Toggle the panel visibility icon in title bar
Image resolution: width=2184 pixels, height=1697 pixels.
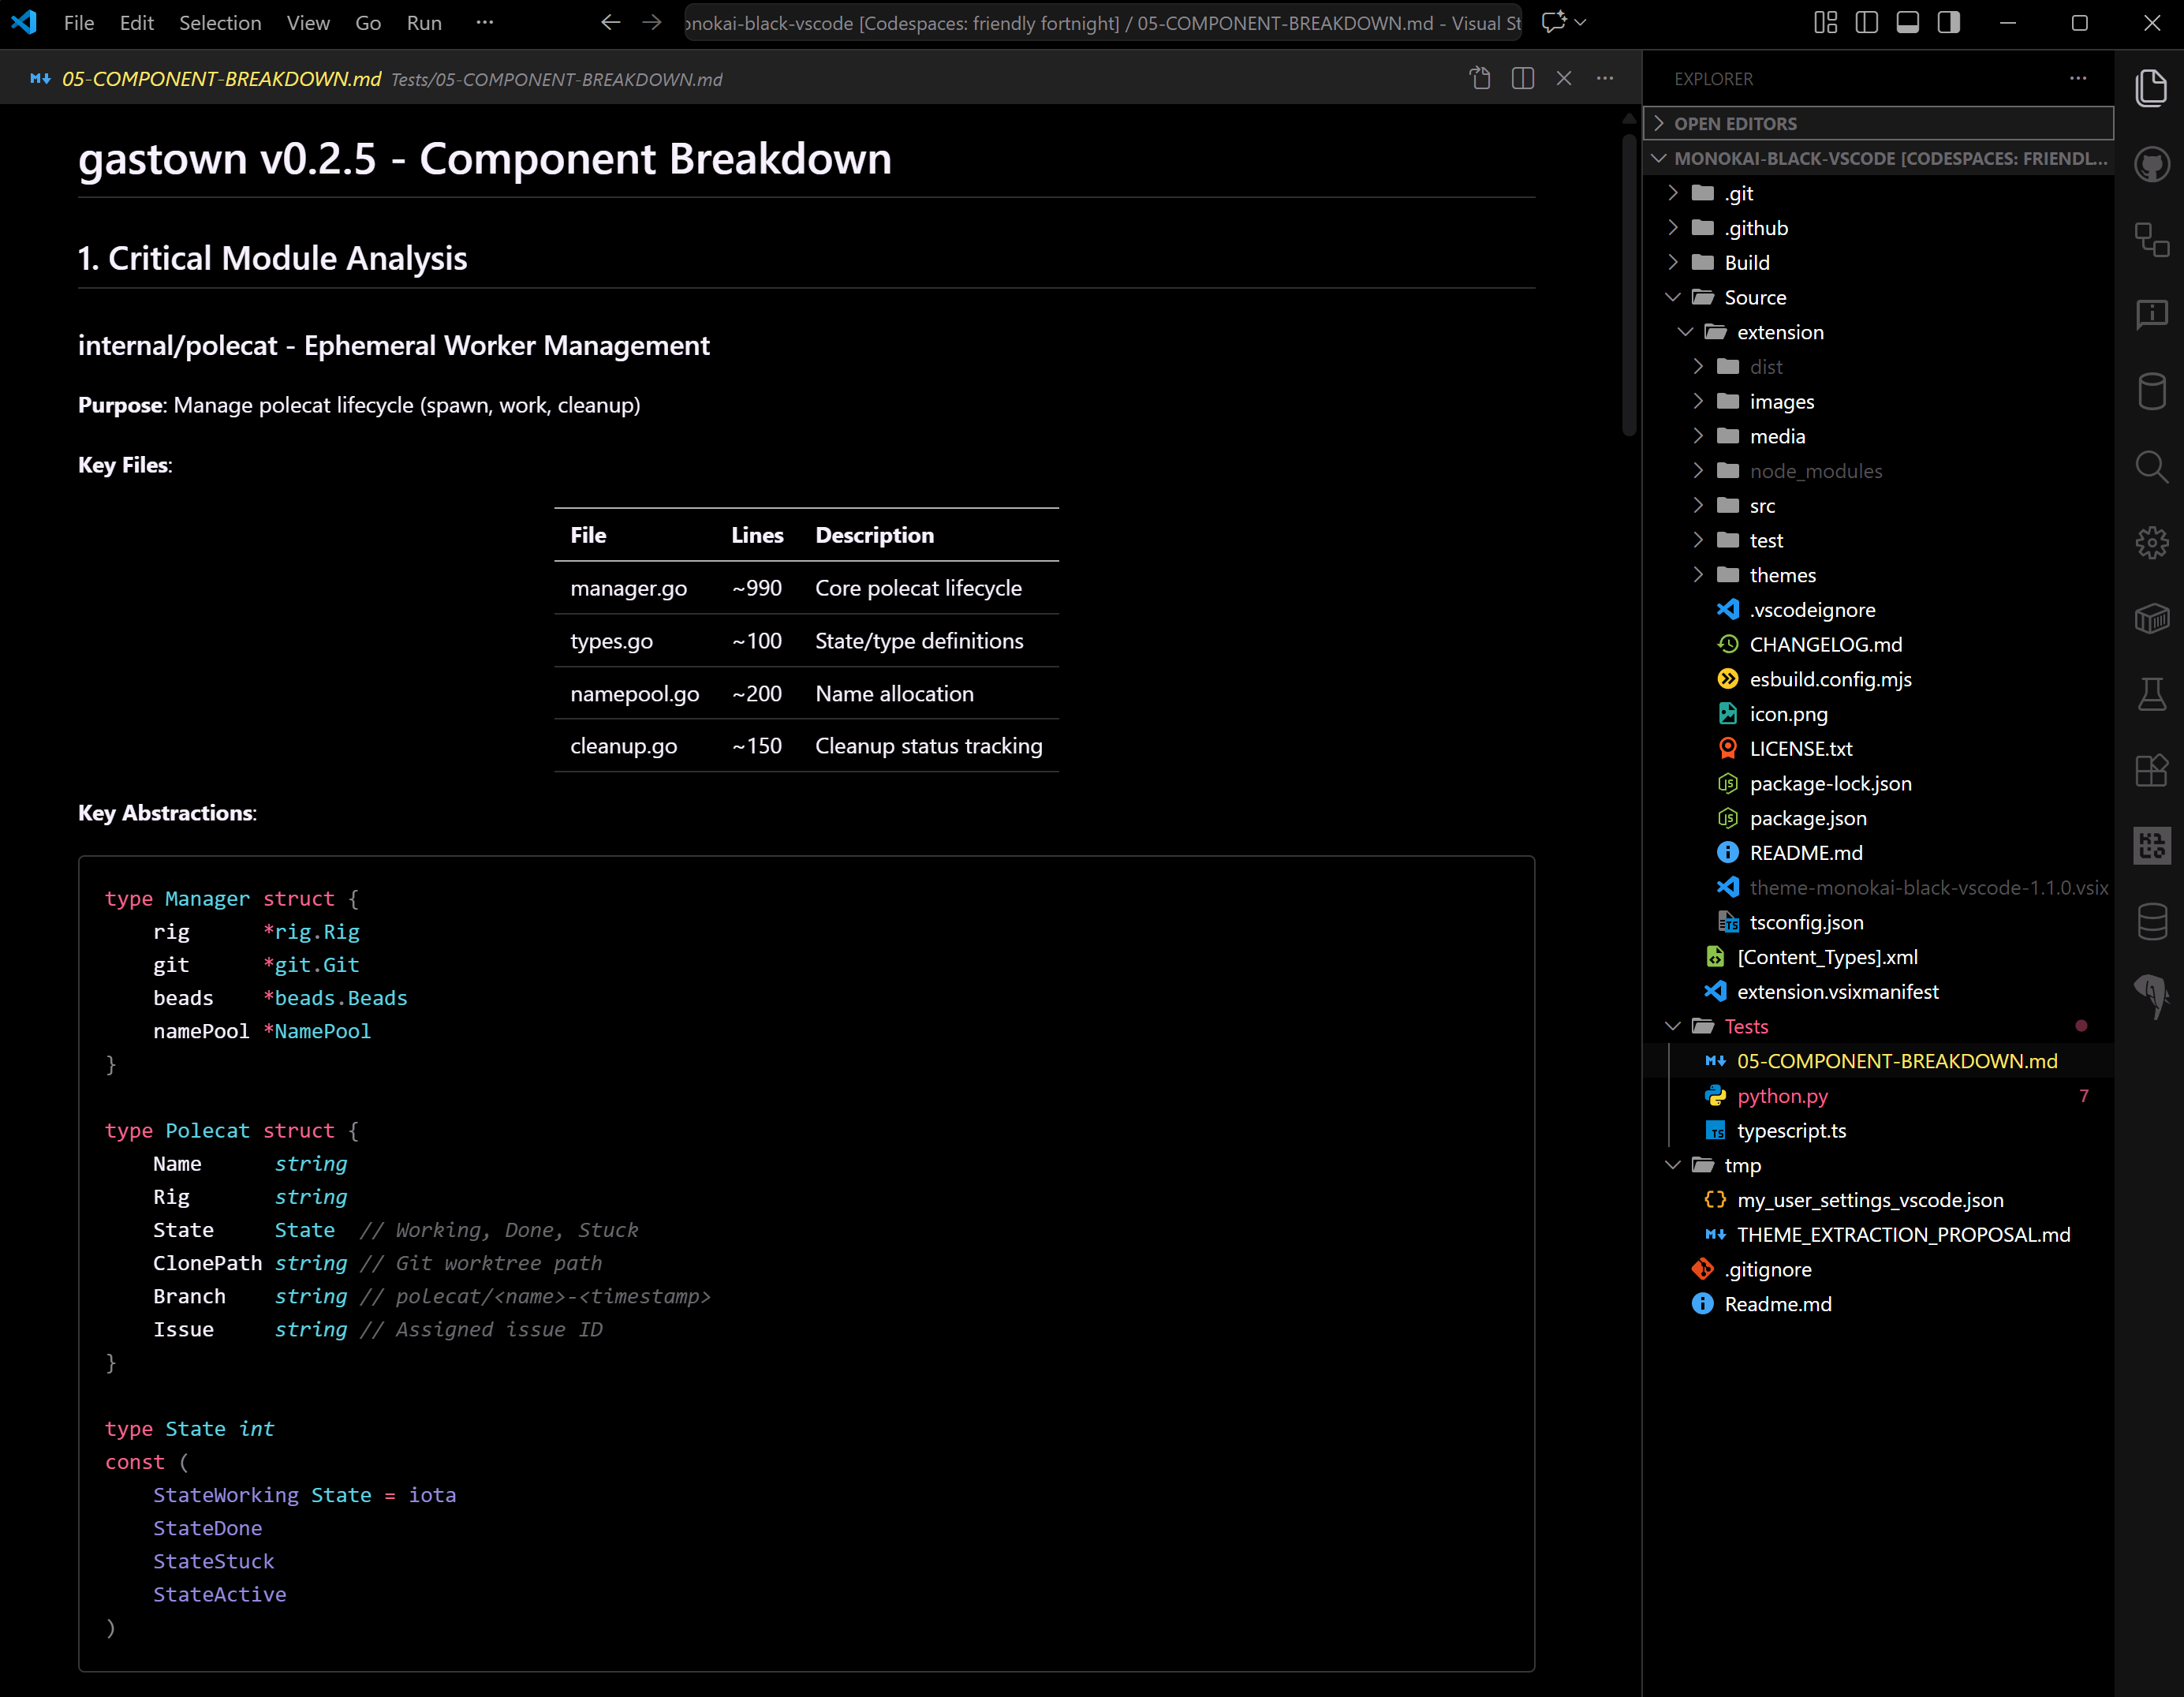[1907, 22]
